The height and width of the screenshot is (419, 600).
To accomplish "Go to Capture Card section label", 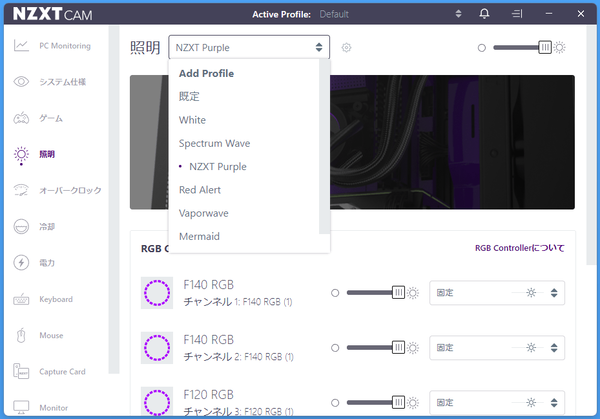I will click(62, 372).
